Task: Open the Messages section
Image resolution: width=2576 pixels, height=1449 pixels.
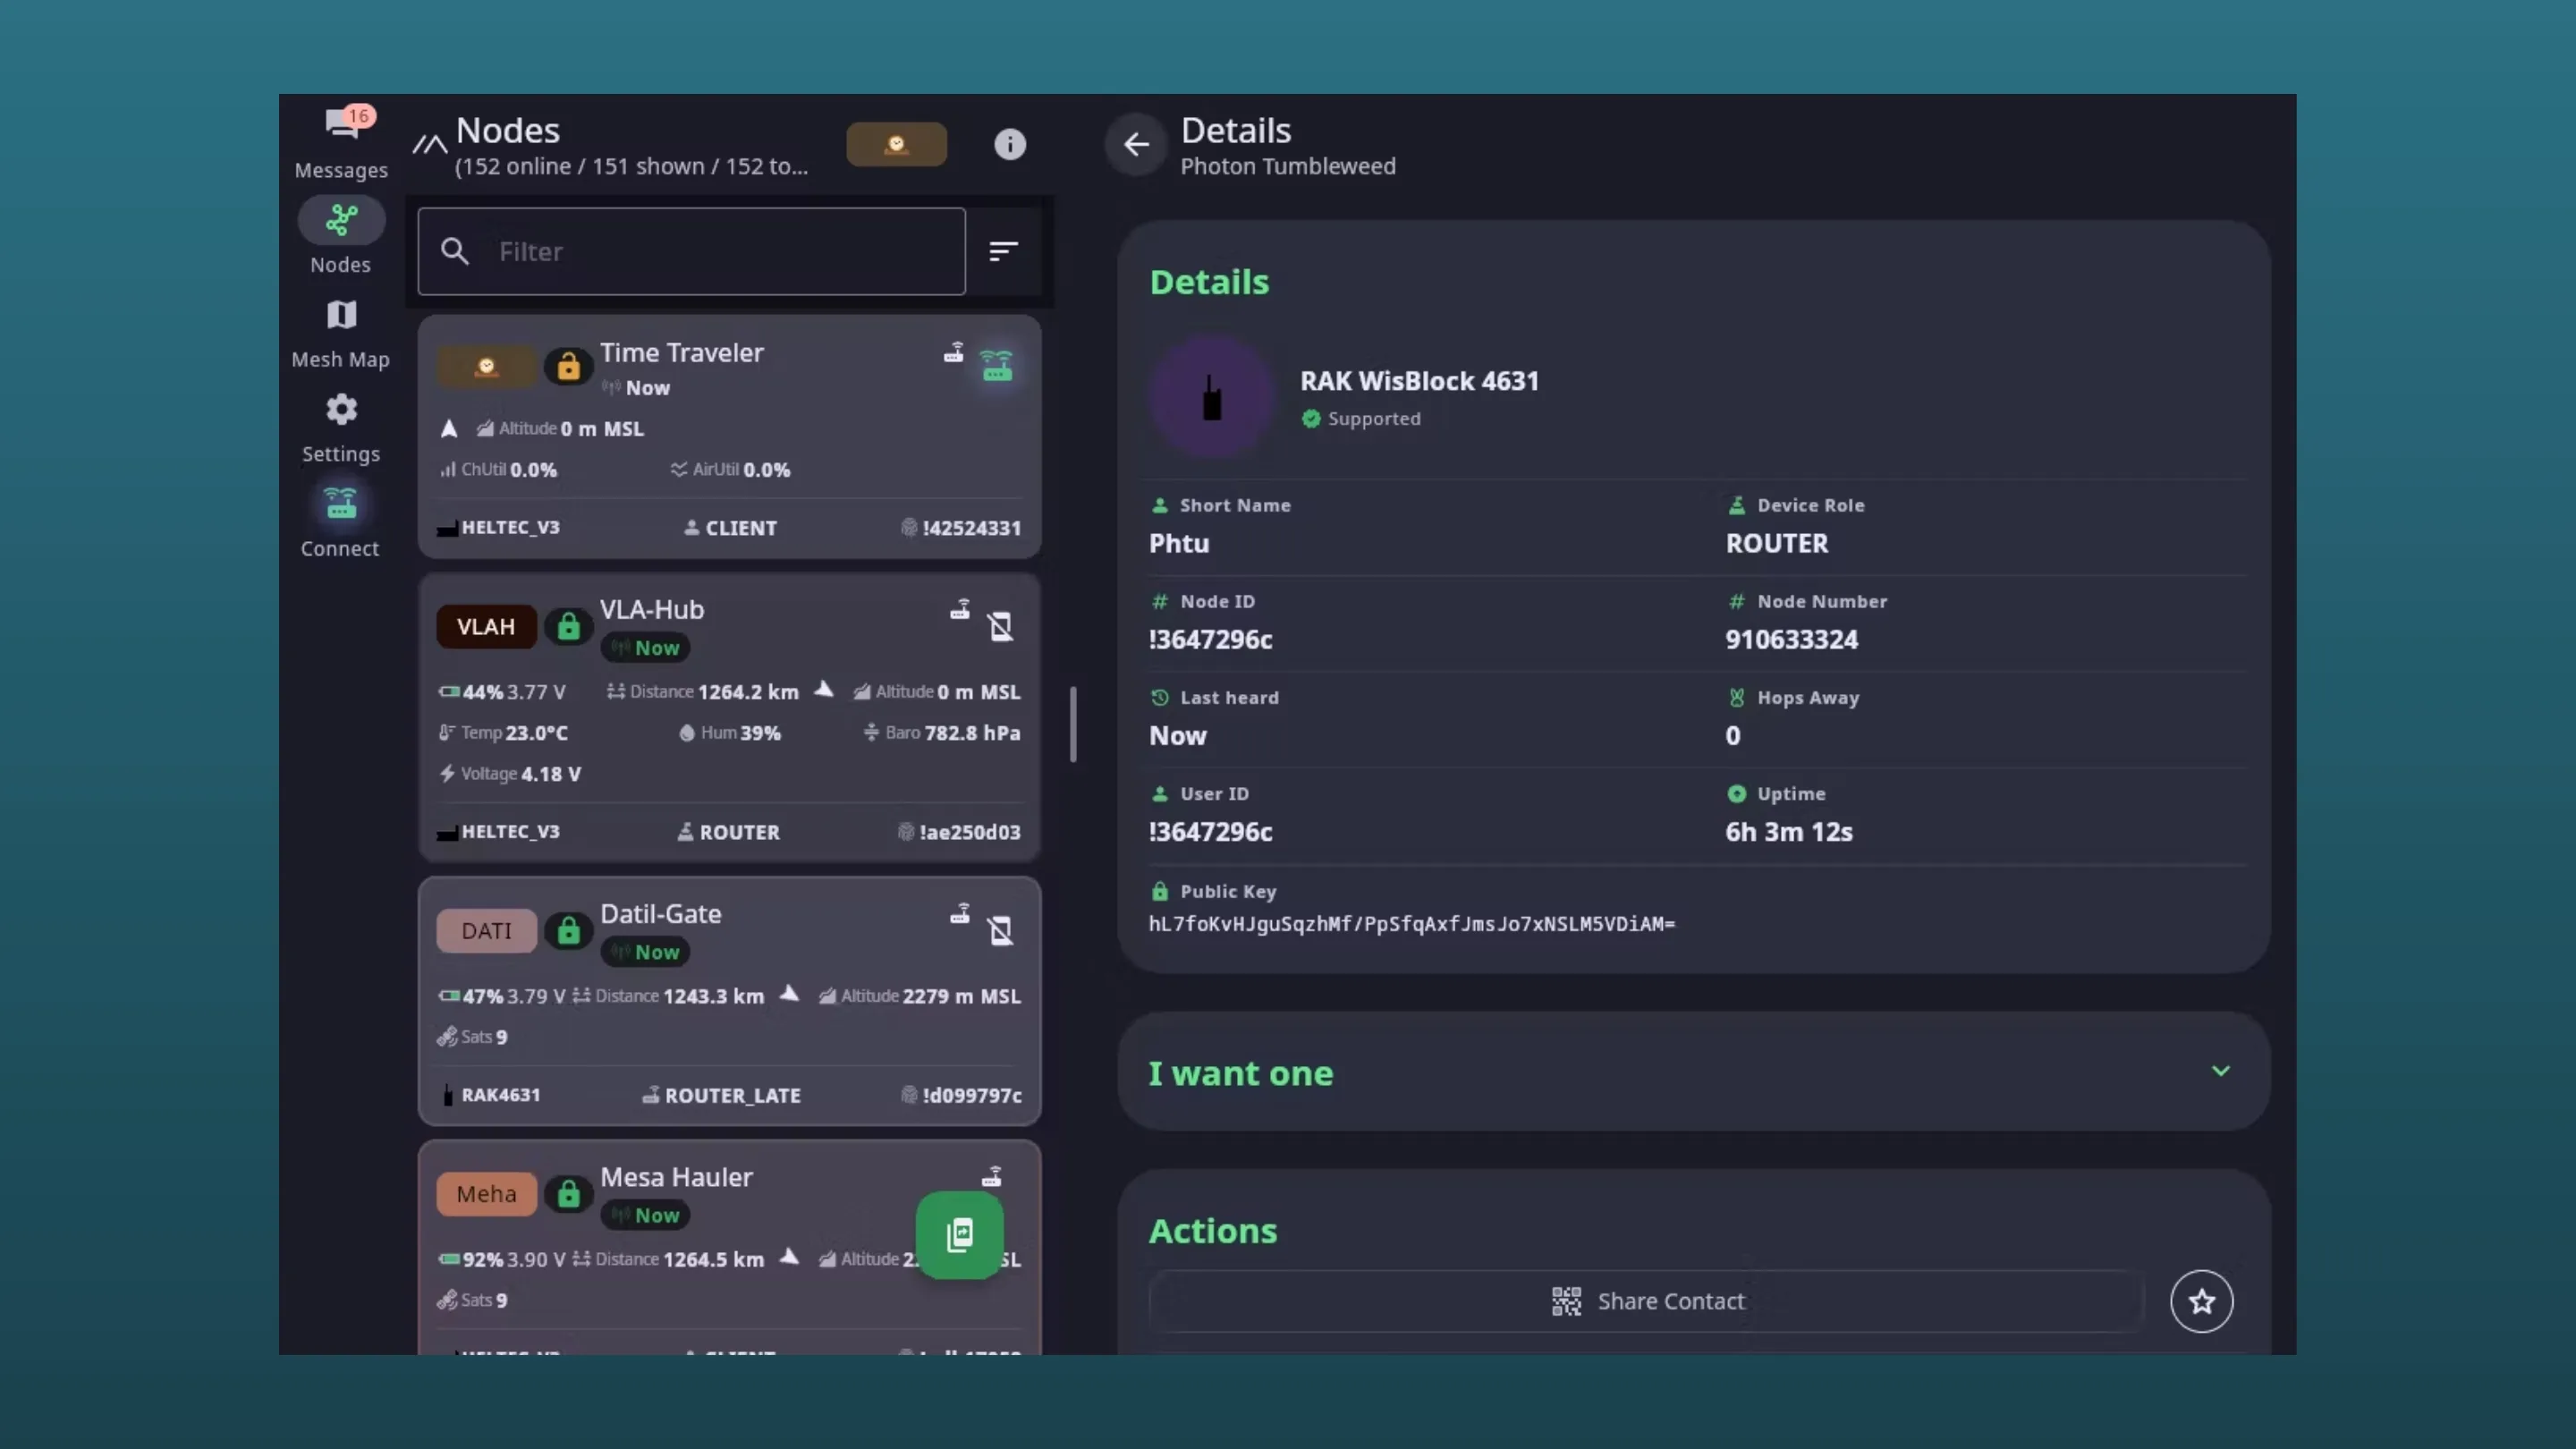Action: point(341,143)
